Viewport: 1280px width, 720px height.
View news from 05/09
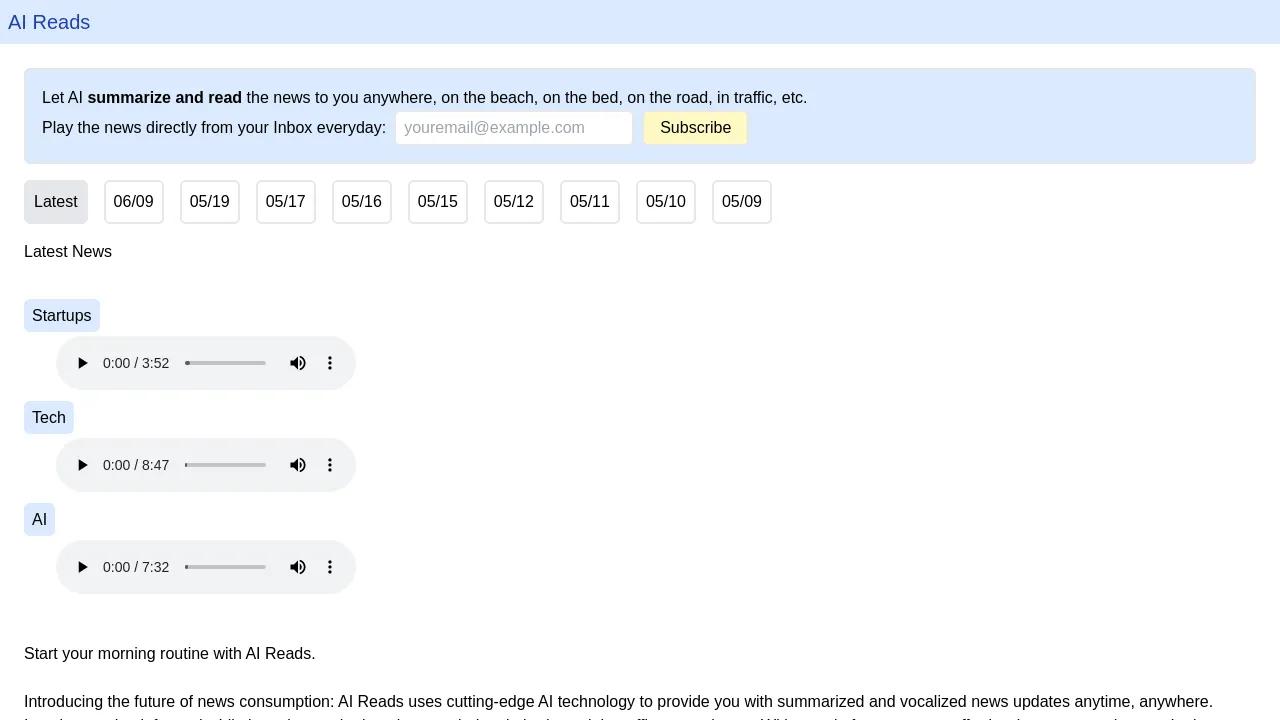pyautogui.click(x=742, y=202)
